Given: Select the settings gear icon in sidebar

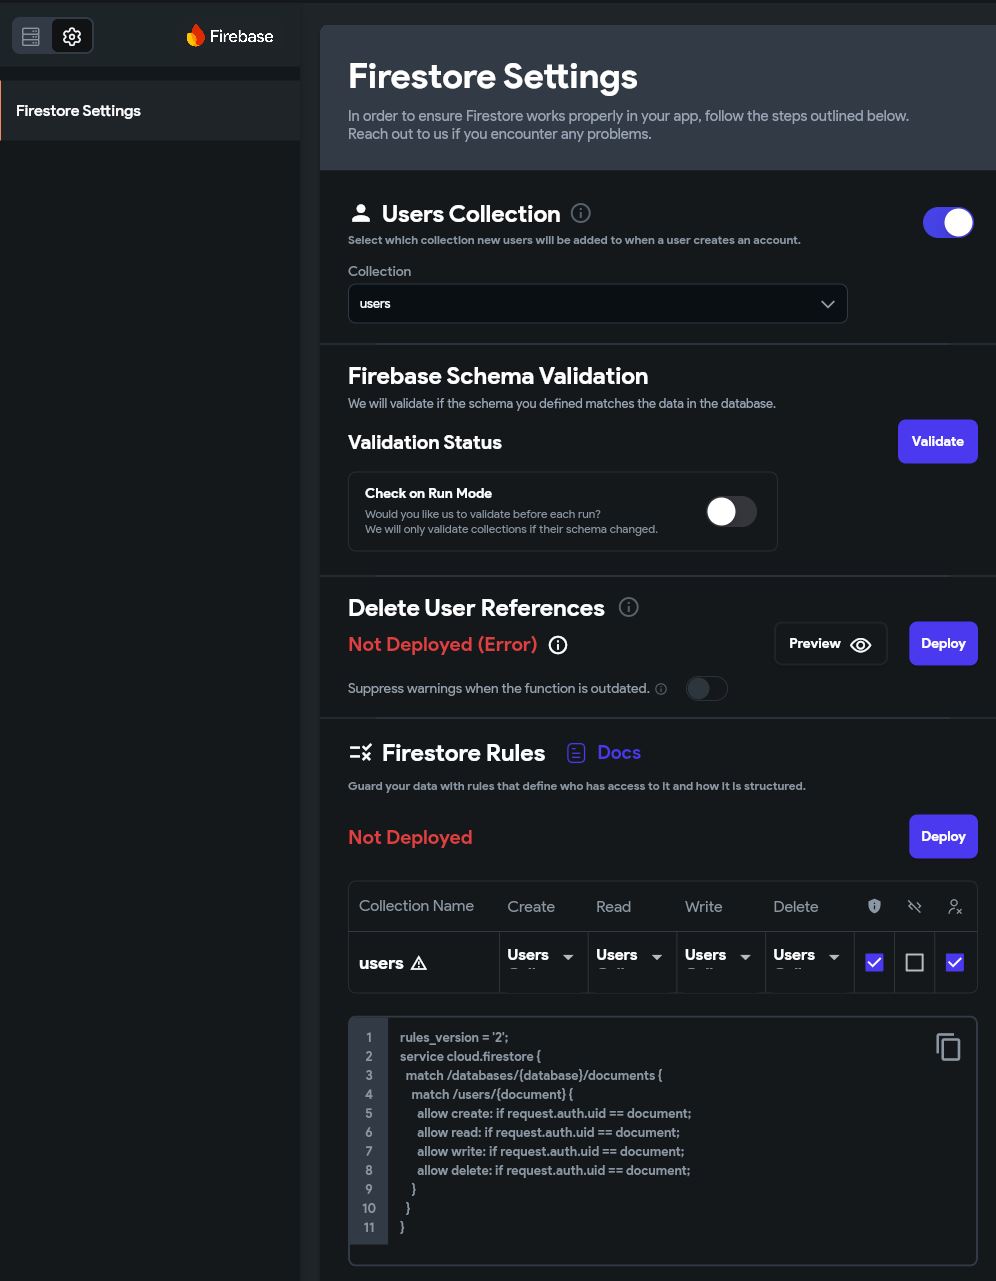Looking at the screenshot, I should point(72,37).
